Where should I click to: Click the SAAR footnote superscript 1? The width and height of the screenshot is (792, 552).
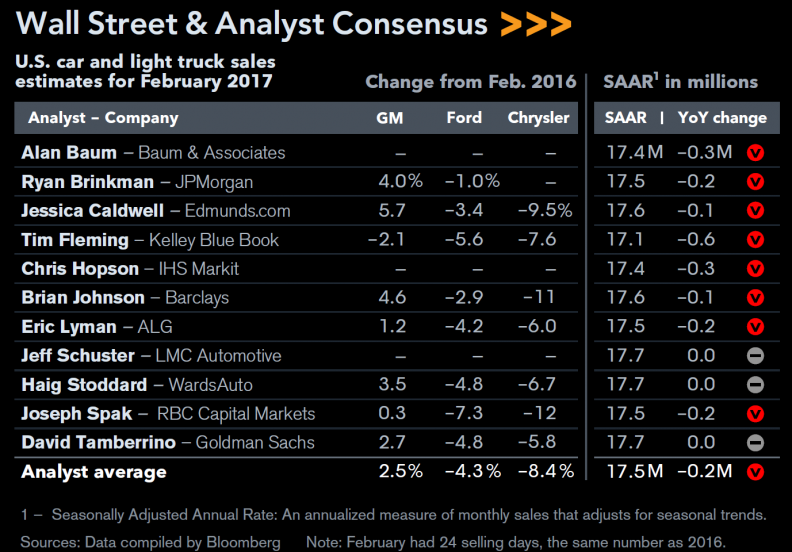pos(656,76)
